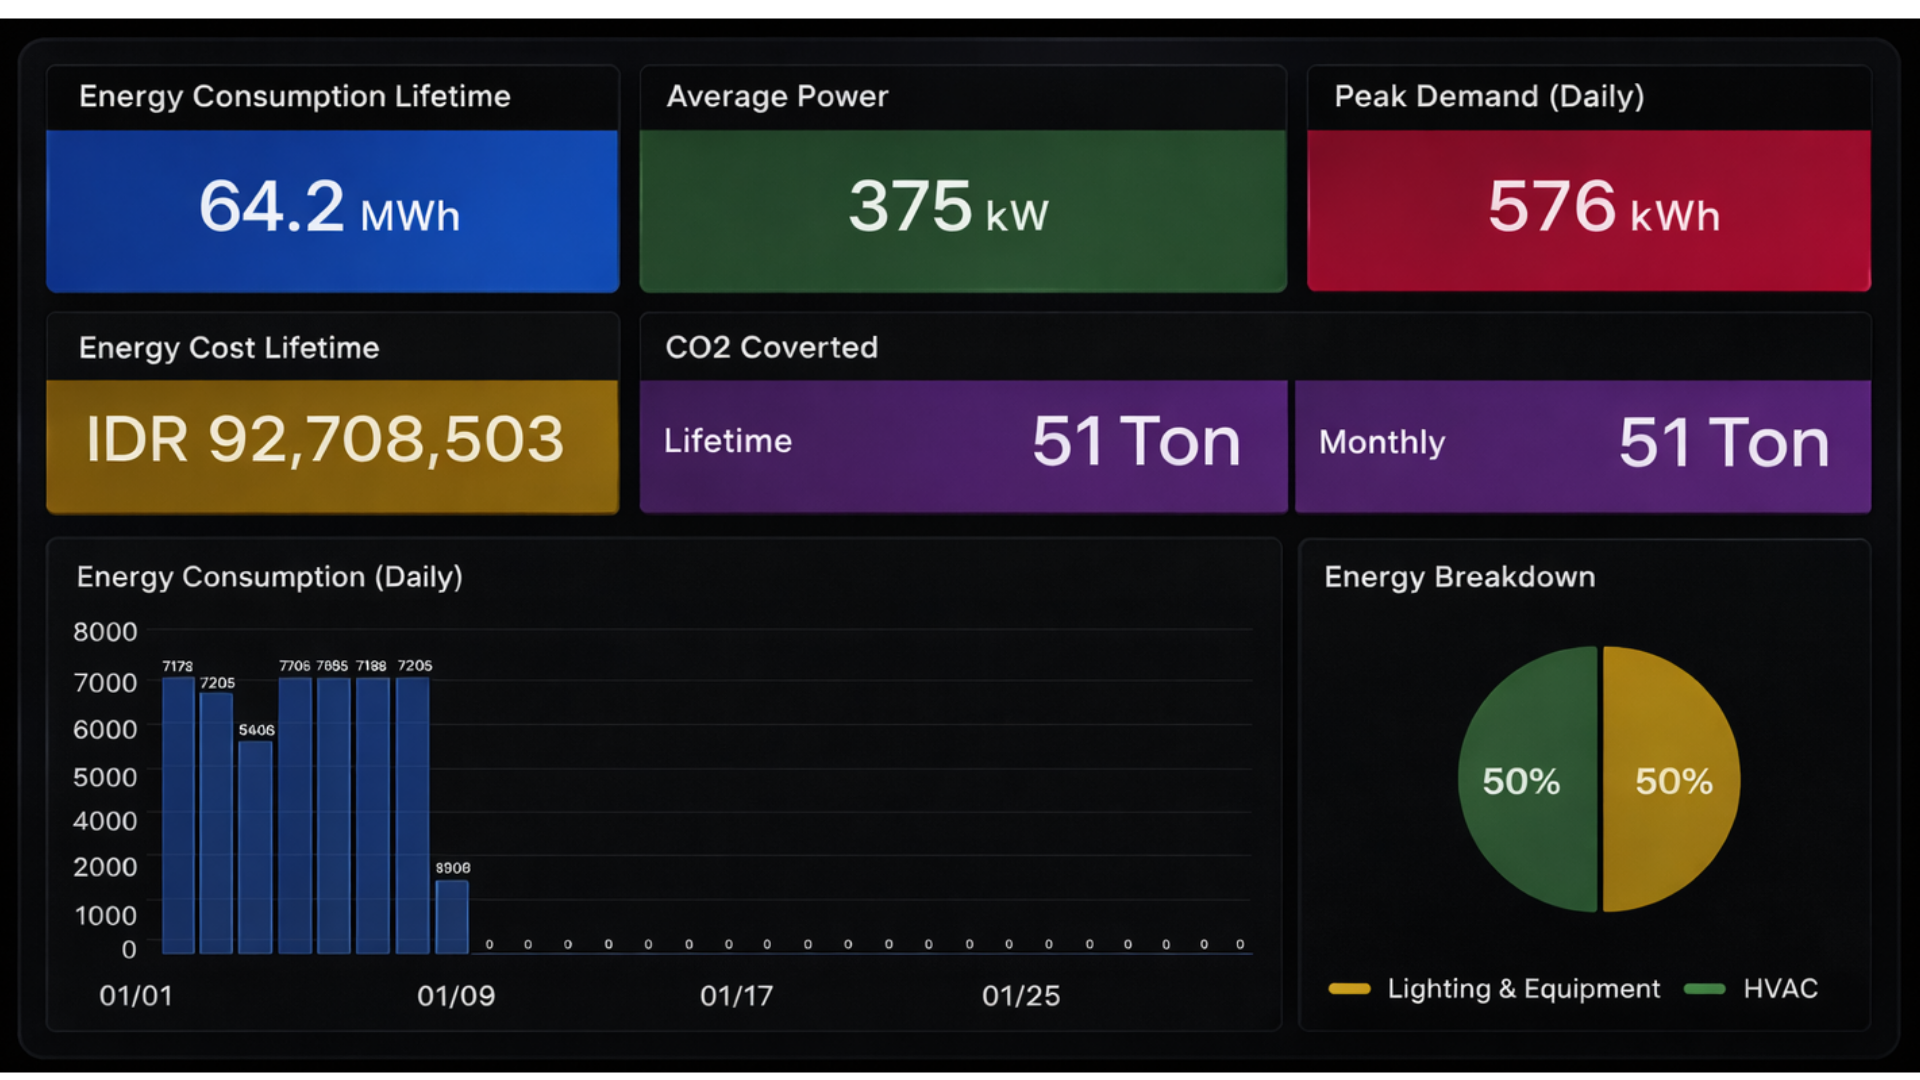Click the HVAC legend marker
Viewport: 1920px width, 1080px height.
point(1708,988)
